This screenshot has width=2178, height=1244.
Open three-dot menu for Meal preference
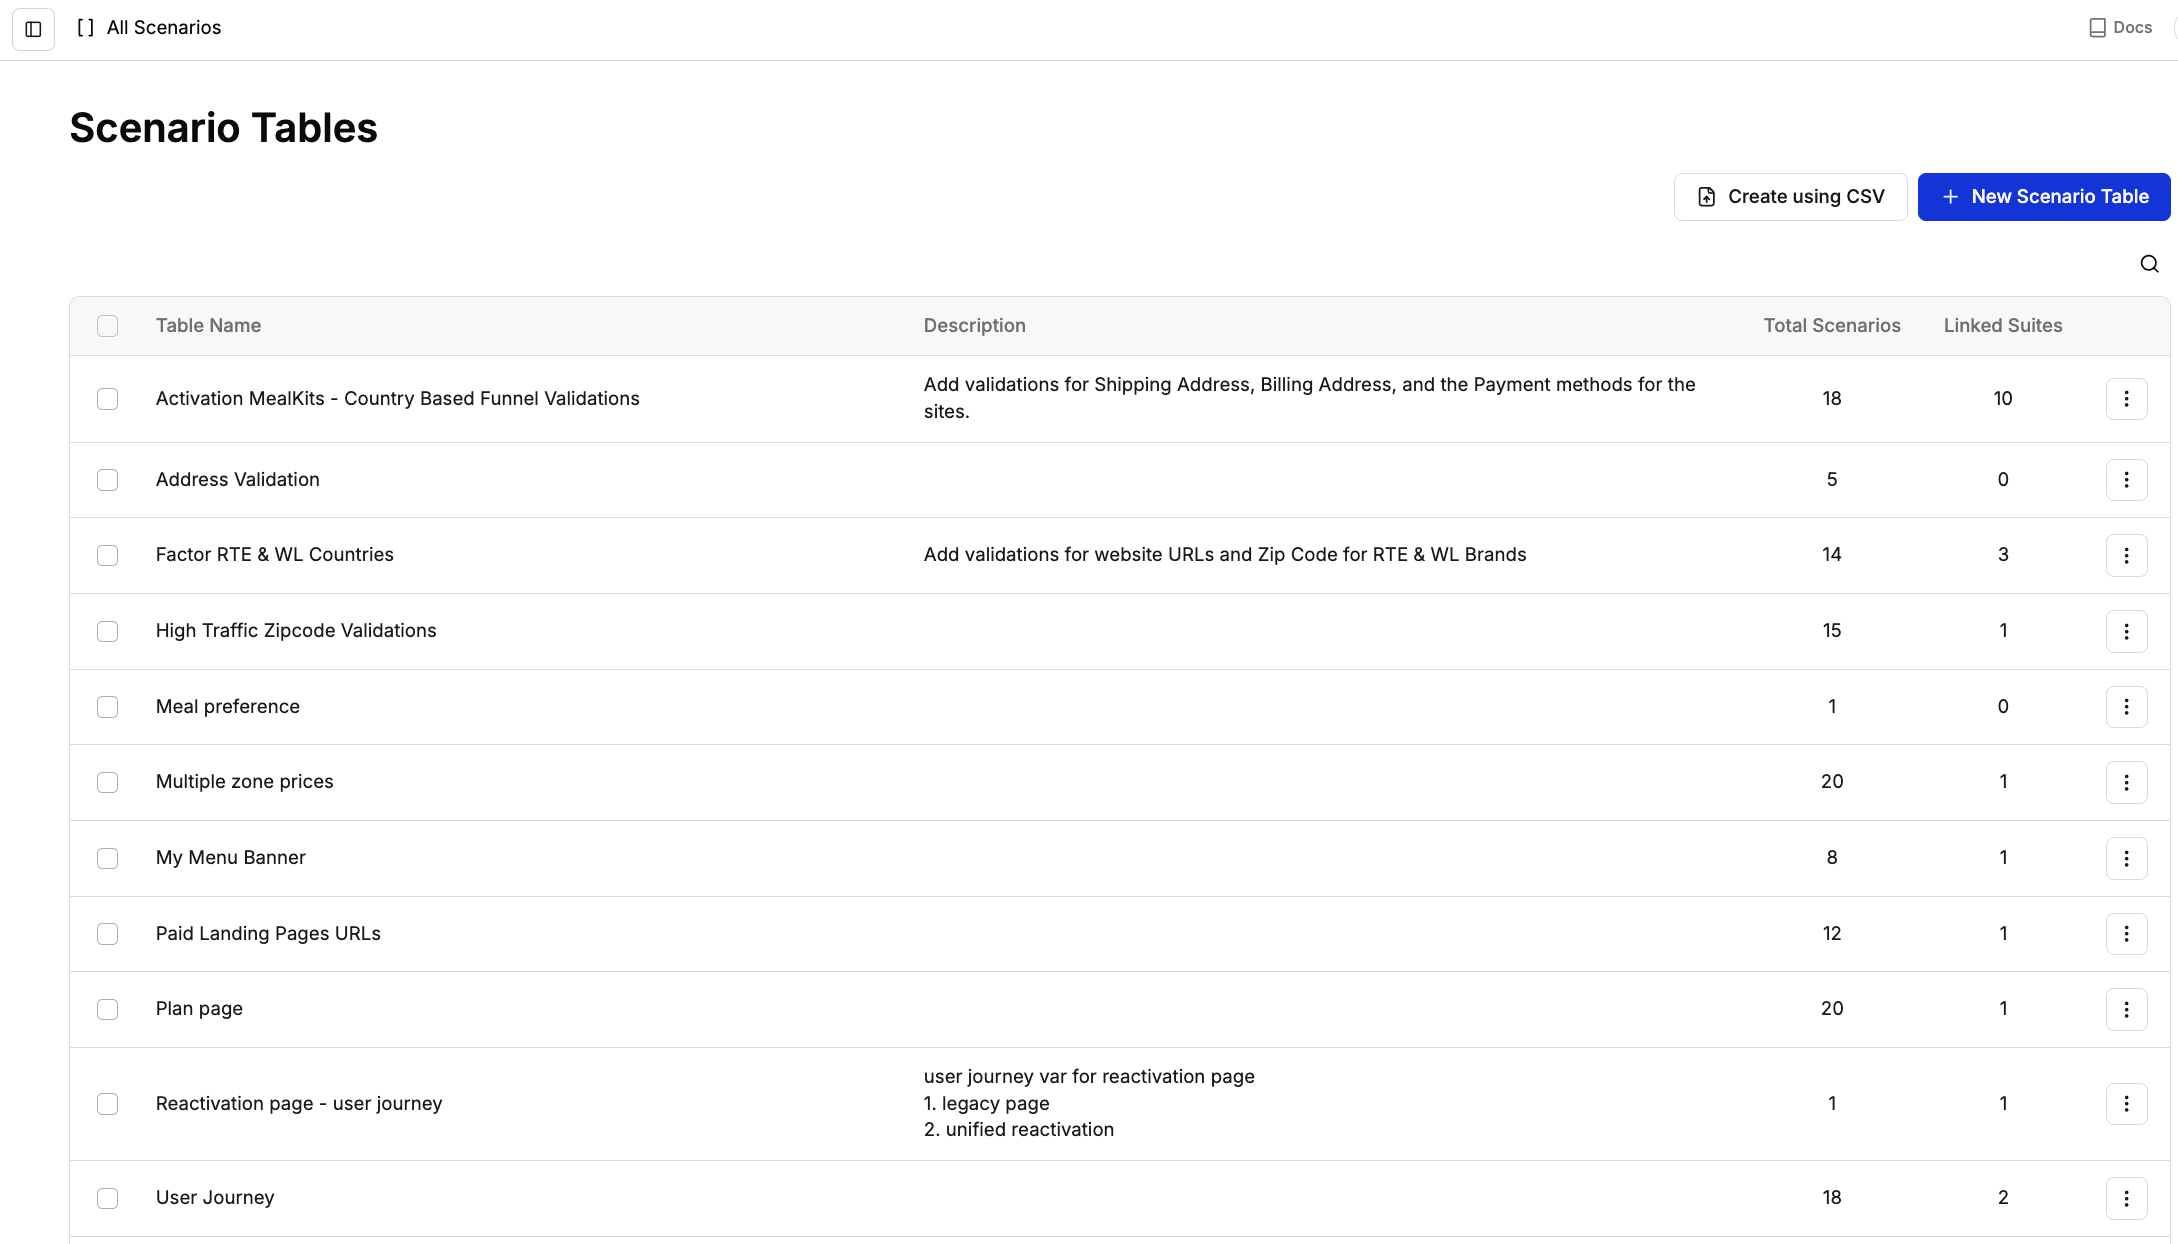[x=2126, y=707]
